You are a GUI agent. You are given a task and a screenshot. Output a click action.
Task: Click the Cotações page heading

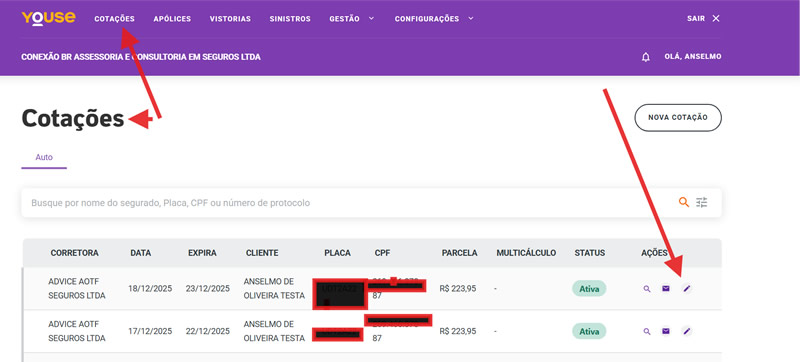73,118
